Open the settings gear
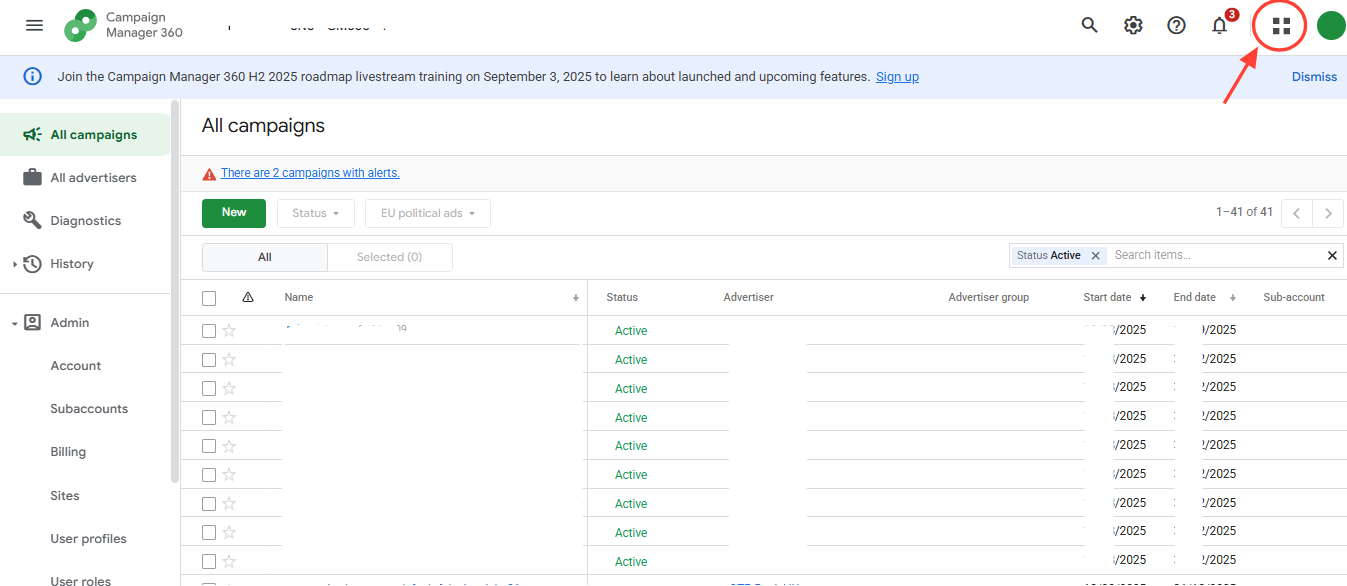Image resolution: width=1347 pixels, height=586 pixels. pyautogui.click(x=1132, y=25)
